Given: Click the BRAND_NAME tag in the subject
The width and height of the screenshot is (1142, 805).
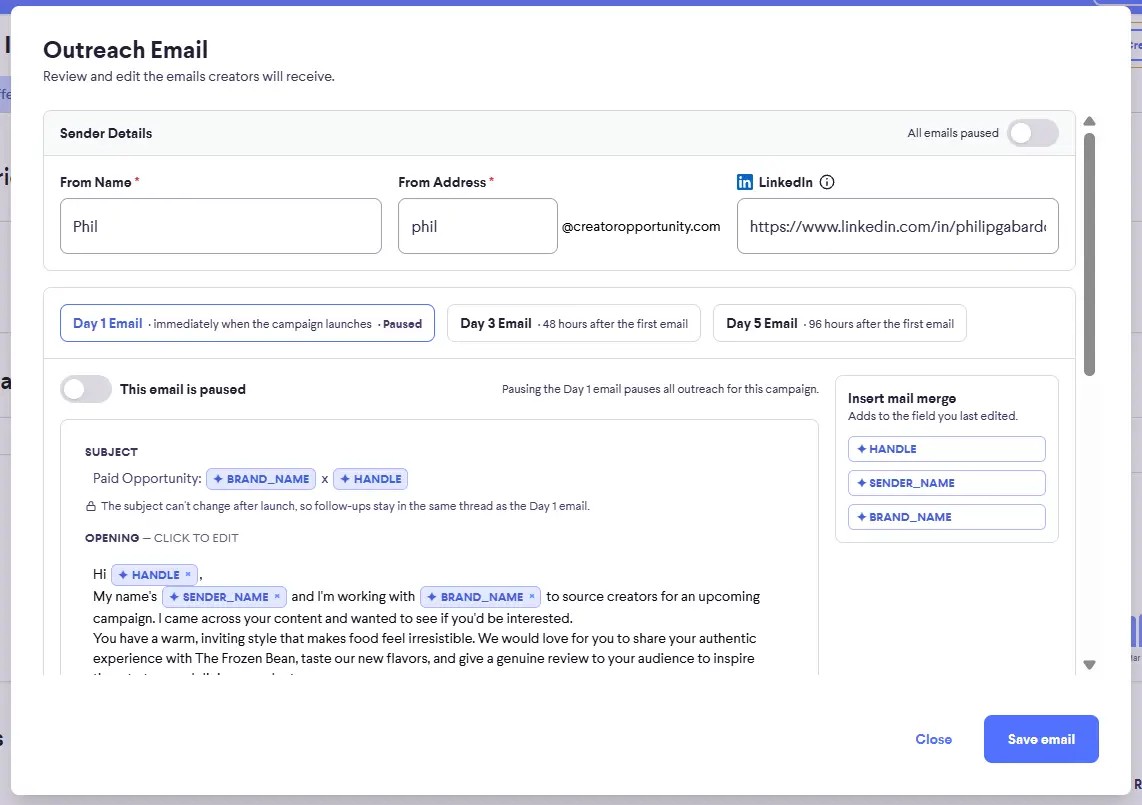Looking at the screenshot, I should tap(261, 479).
